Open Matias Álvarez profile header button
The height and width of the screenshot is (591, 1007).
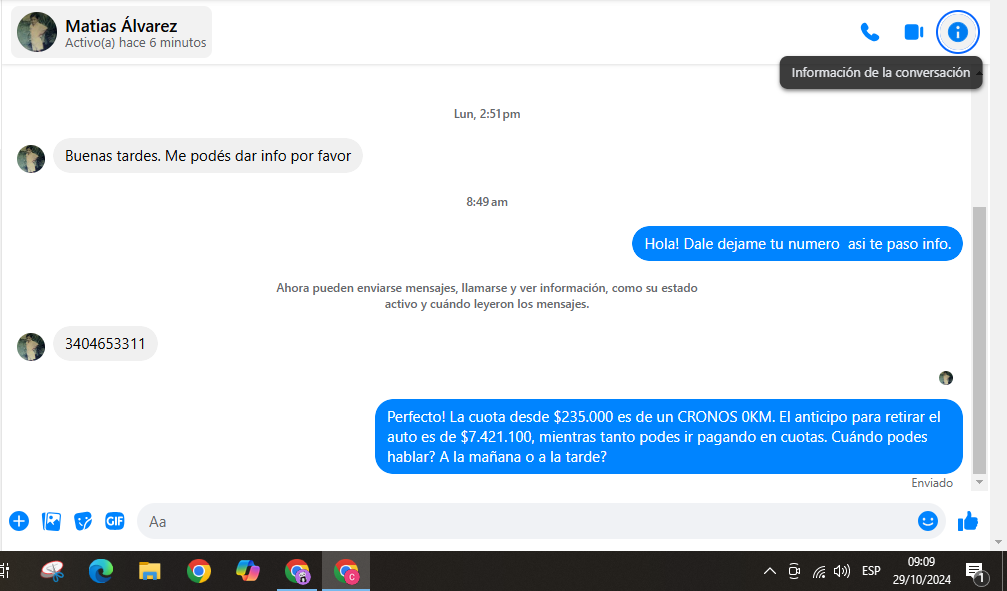click(x=112, y=32)
